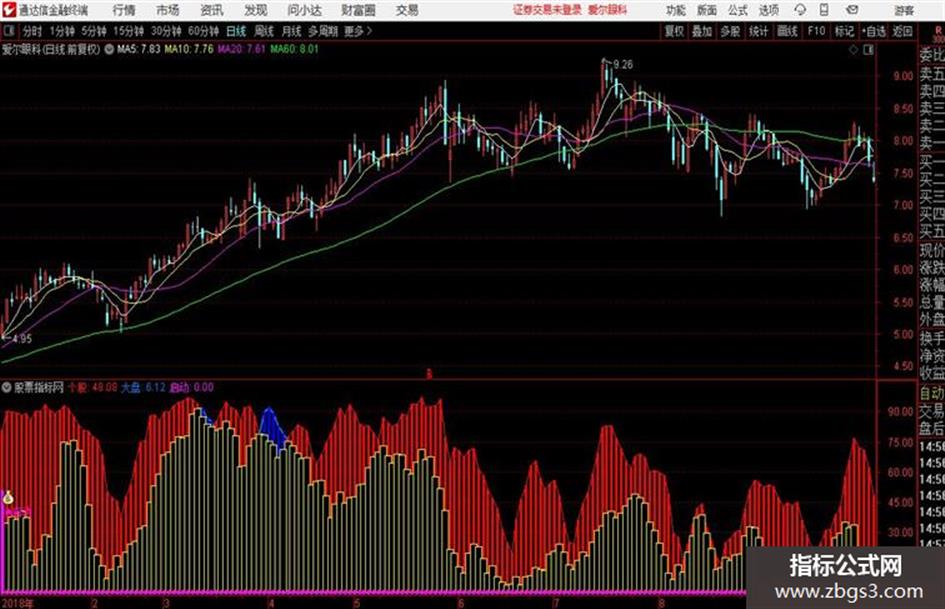The image size is (945, 609).
Task: Expand the indicator dropdown beside 爱尔眼科 title
Action: 109,49
